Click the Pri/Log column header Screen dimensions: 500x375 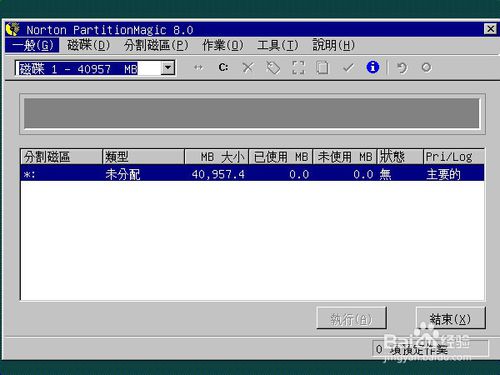tap(454, 157)
